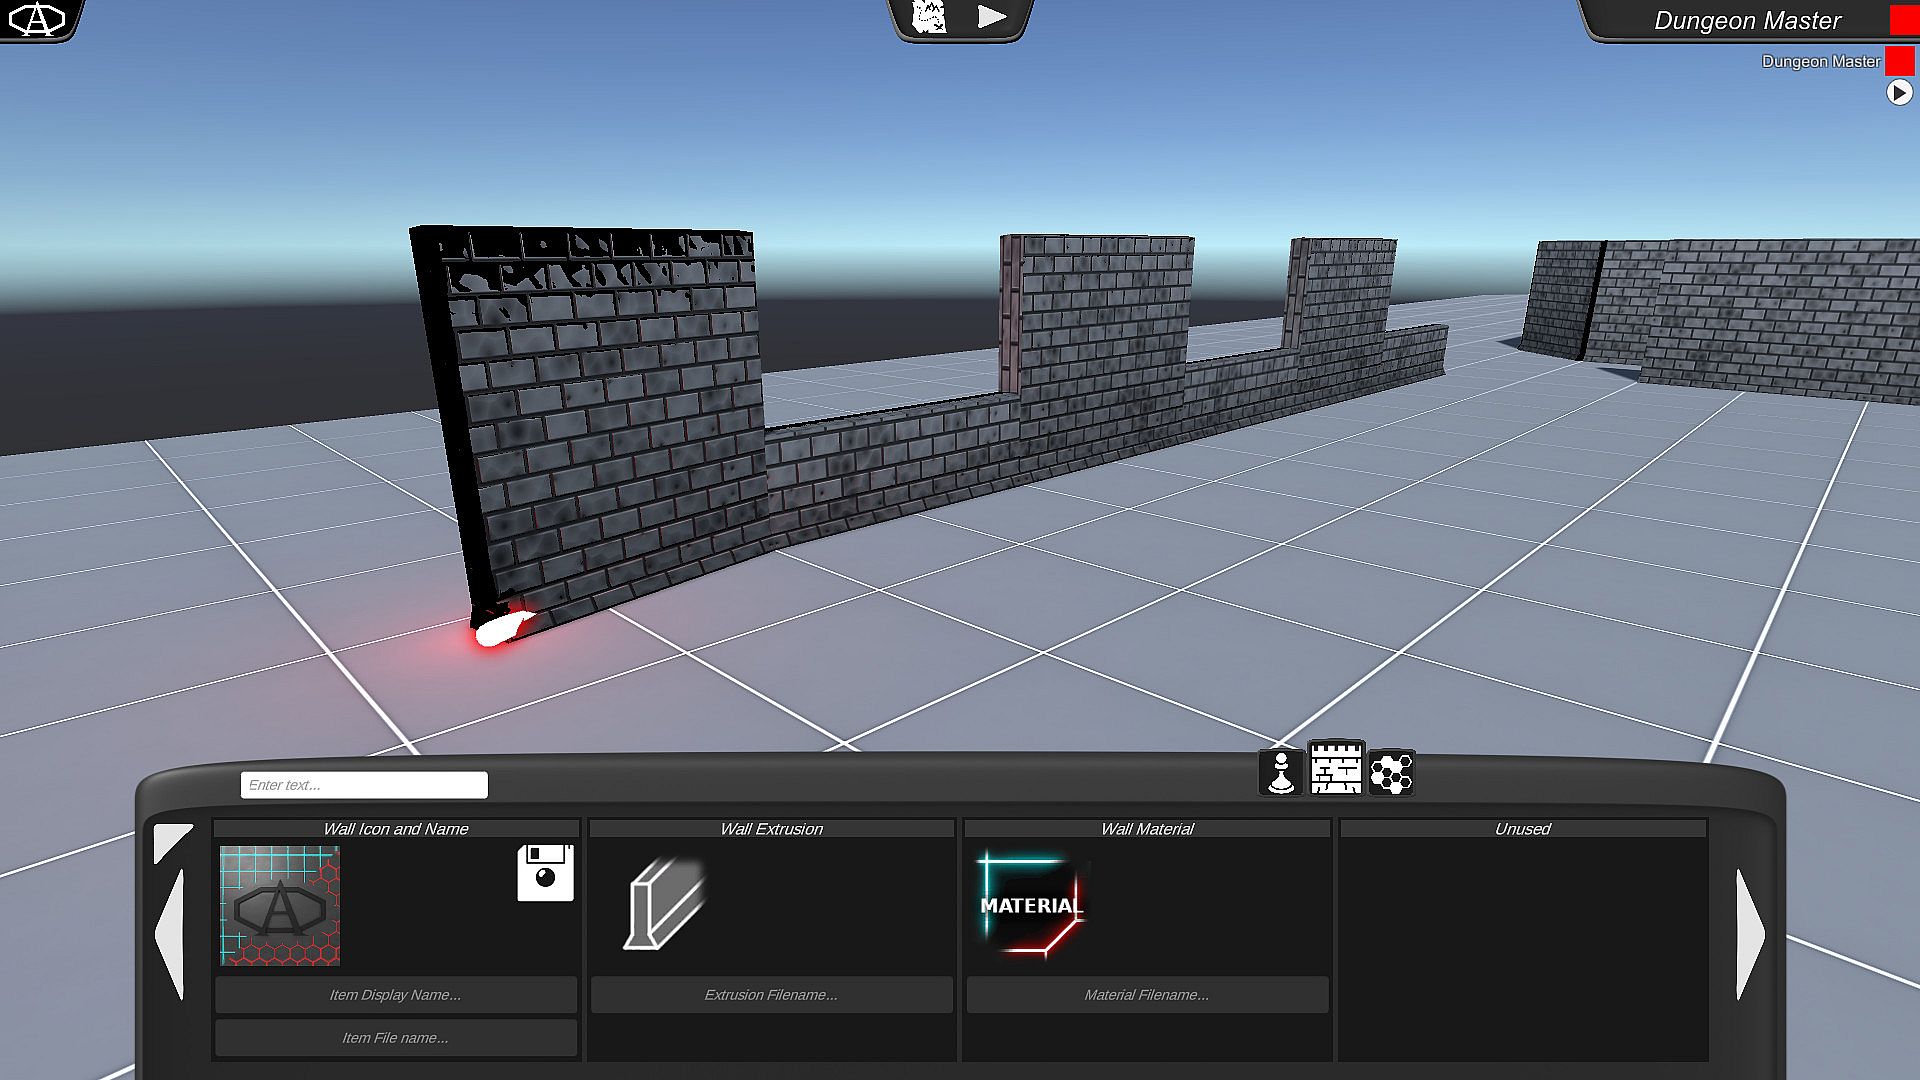Select the hexagon tiles tab icon
Viewport: 1920px width, 1080px height.
coord(1391,773)
